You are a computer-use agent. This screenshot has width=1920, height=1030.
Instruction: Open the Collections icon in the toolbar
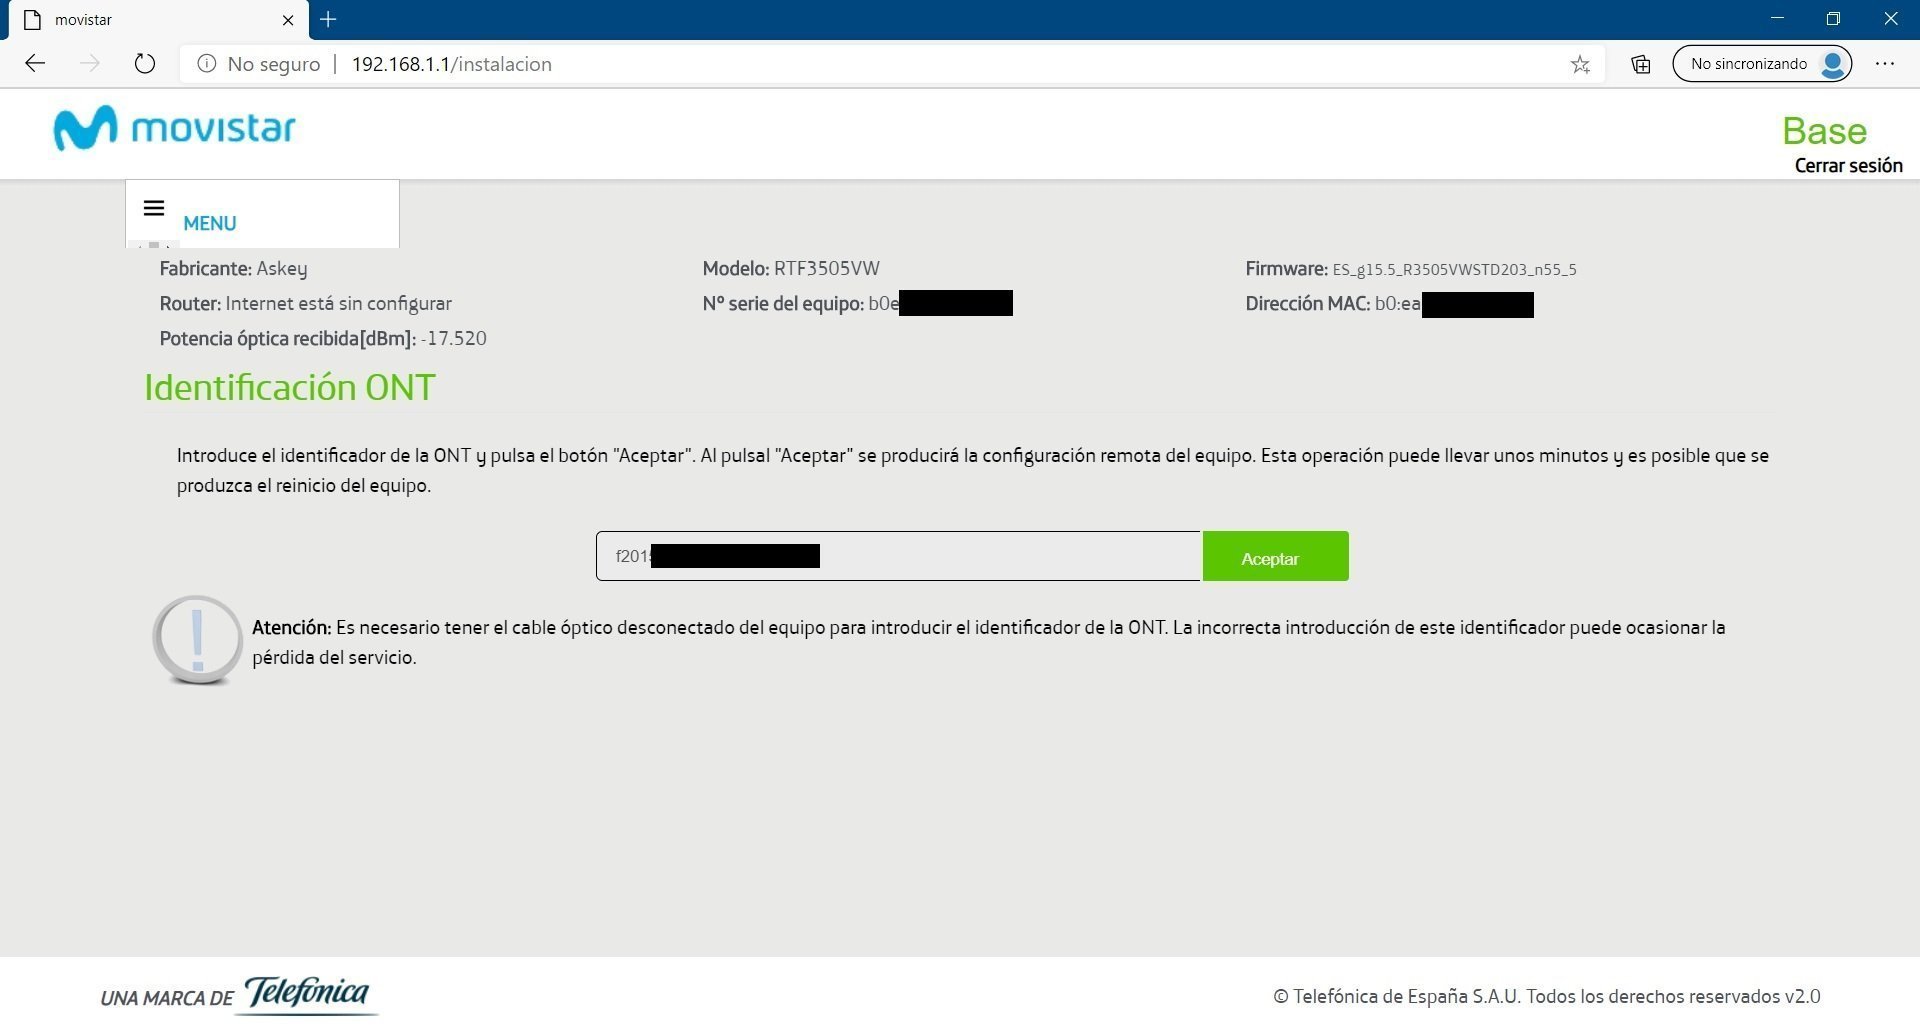click(1641, 65)
